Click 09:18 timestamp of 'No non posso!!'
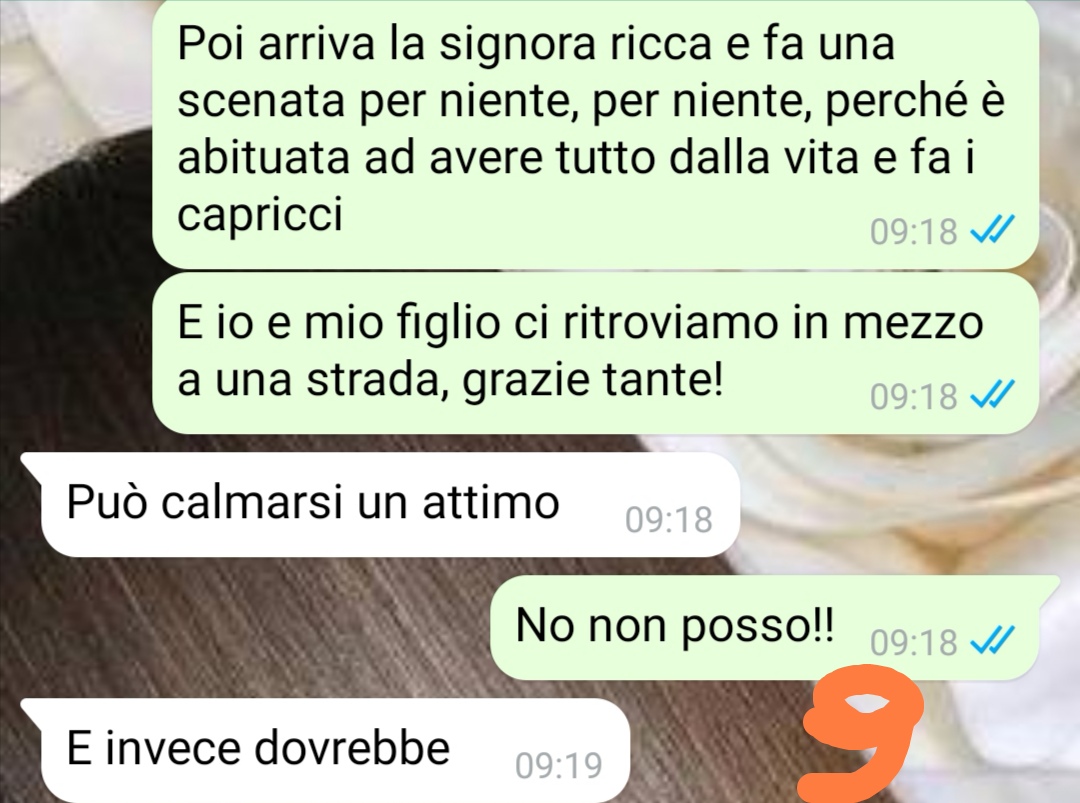Viewport: 1080px width, 803px height. [913, 642]
